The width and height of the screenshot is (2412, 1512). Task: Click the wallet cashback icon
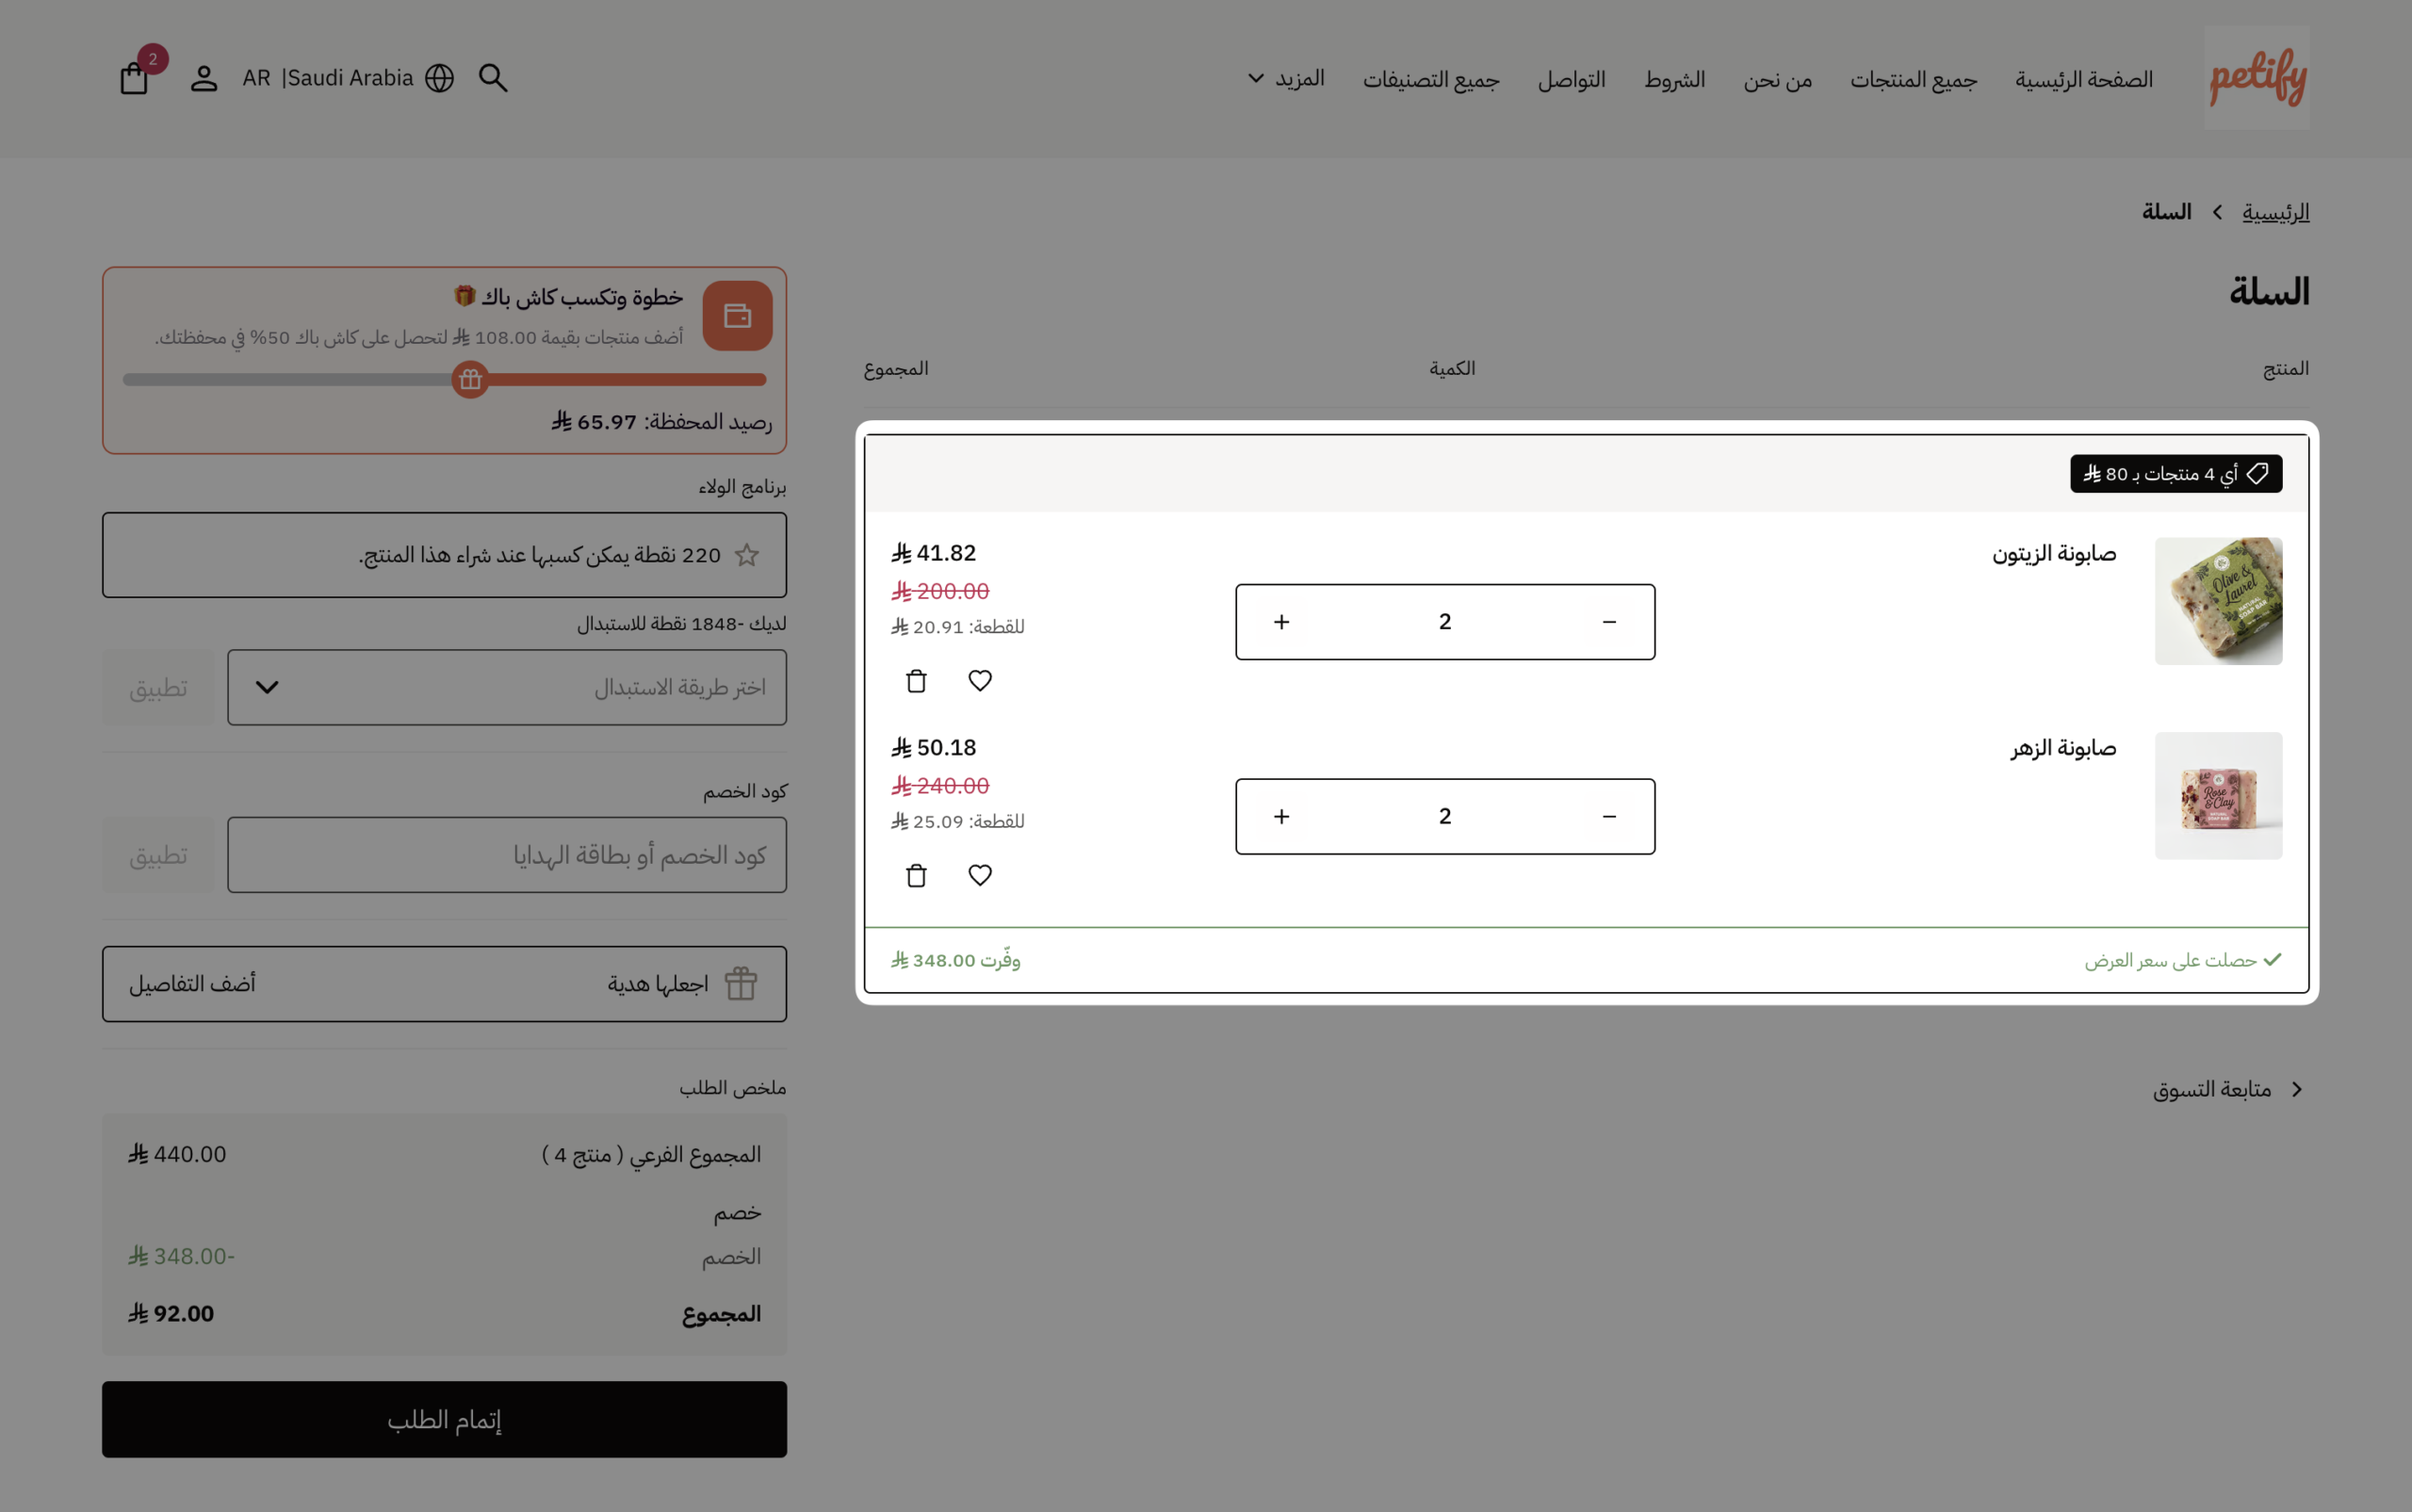(x=737, y=316)
